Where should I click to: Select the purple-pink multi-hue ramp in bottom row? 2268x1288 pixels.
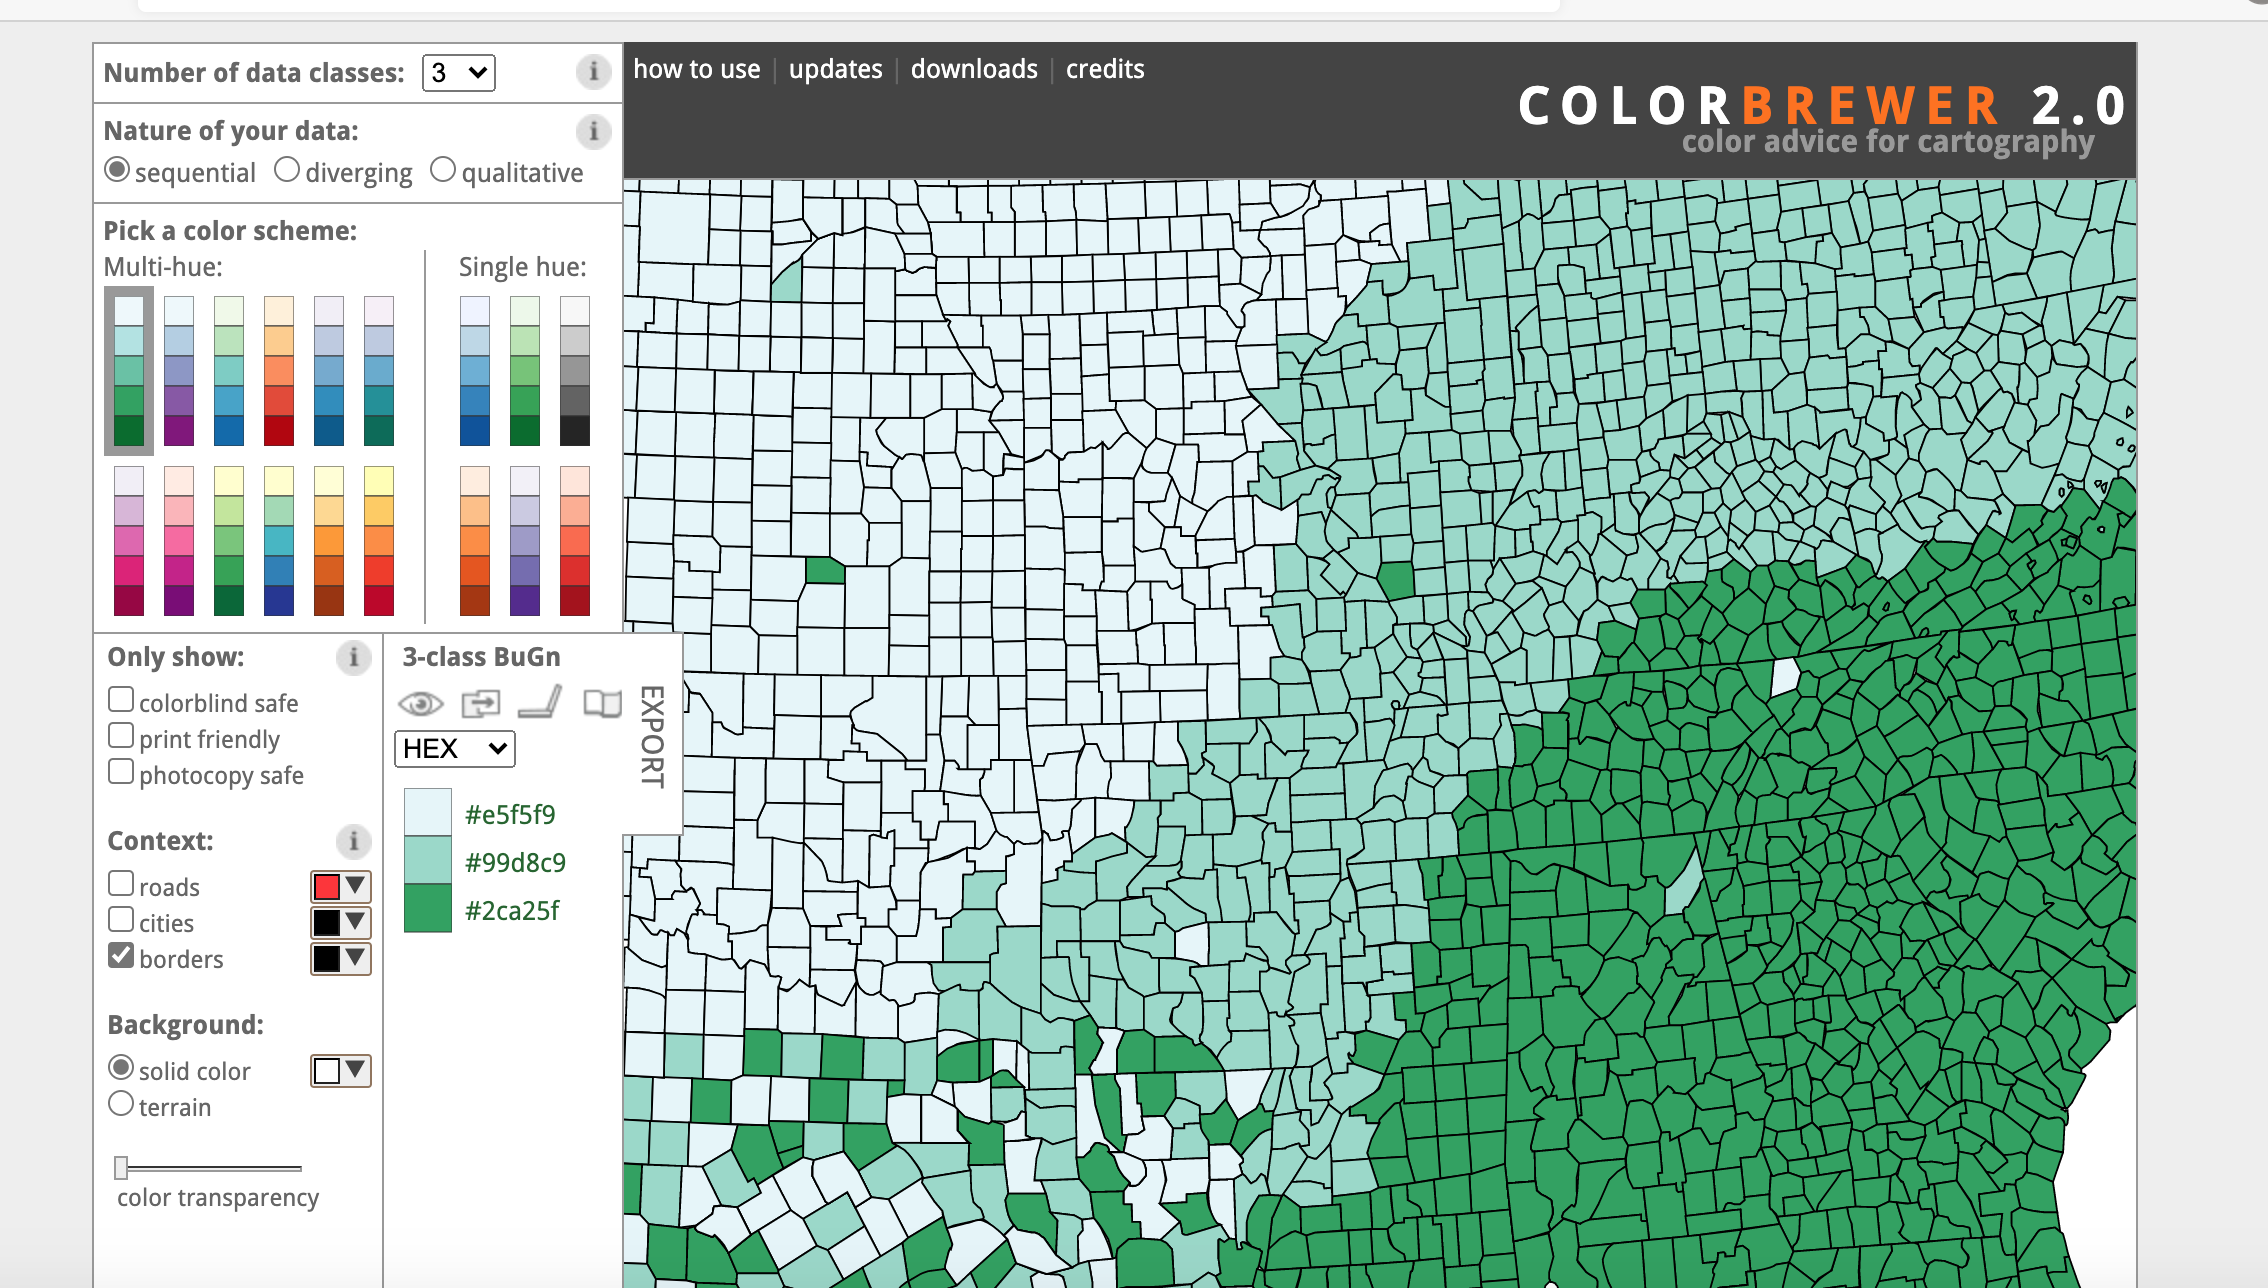129,541
